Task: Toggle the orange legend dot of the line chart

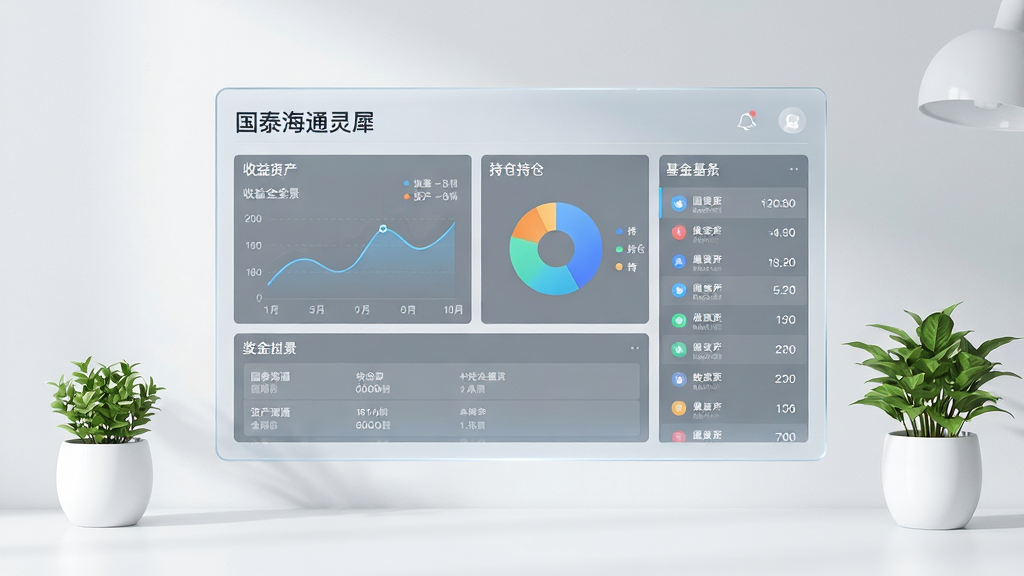Action: tap(407, 196)
